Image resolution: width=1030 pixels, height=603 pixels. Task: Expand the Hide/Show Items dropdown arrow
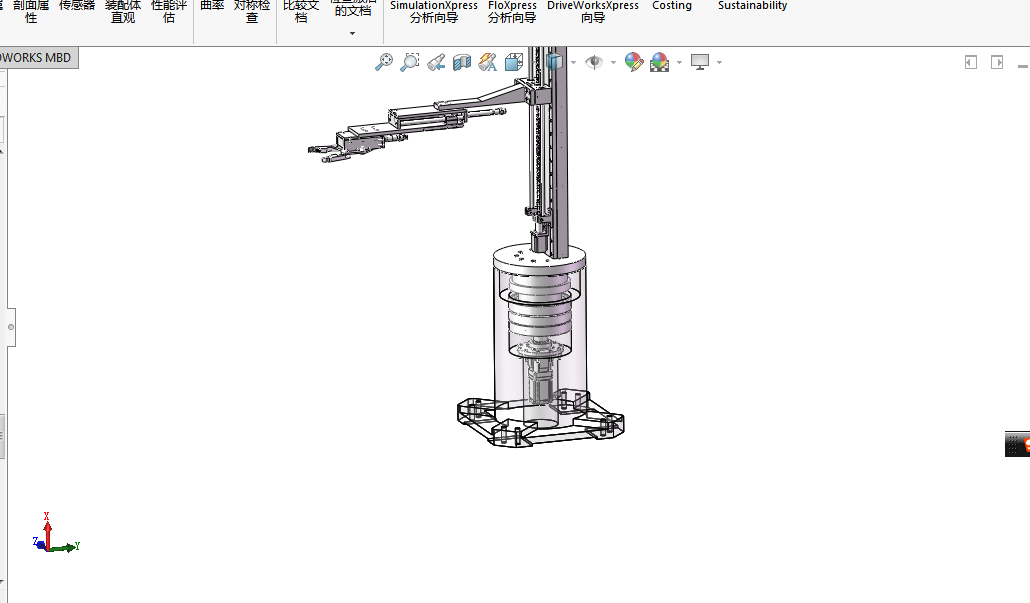614,63
